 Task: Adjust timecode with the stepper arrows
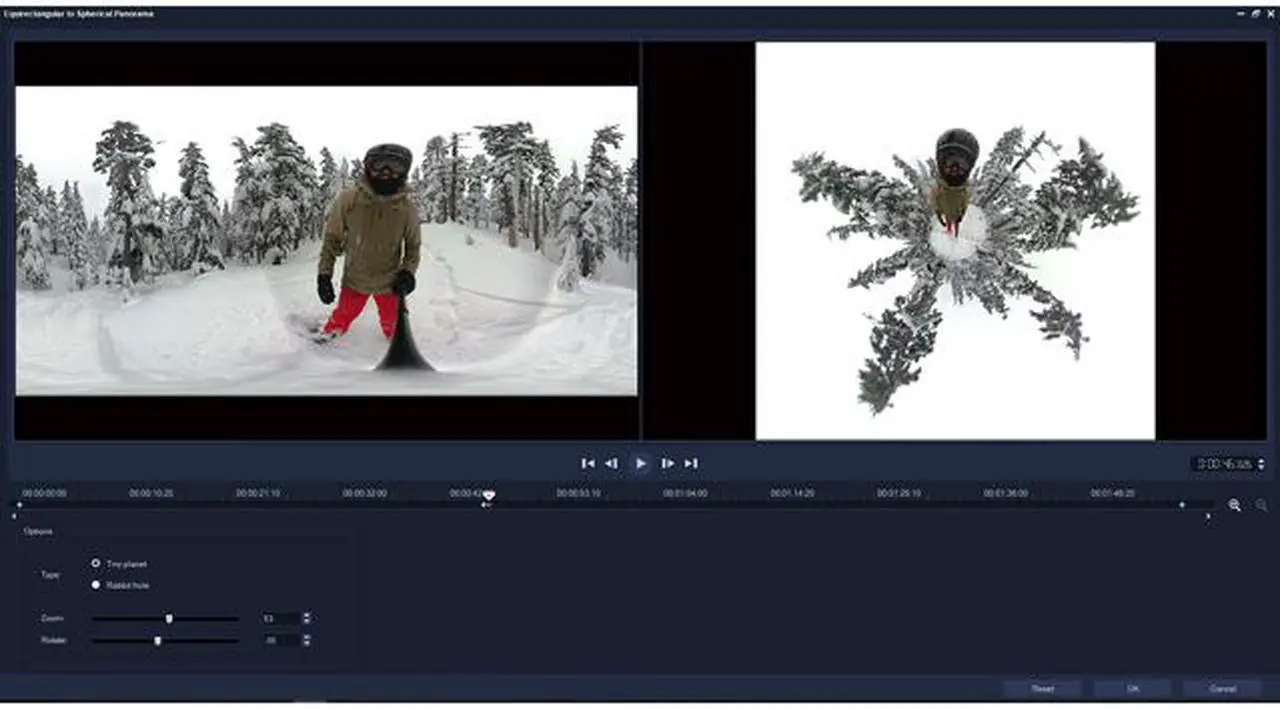pyautogui.click(x=1260, y=464)
